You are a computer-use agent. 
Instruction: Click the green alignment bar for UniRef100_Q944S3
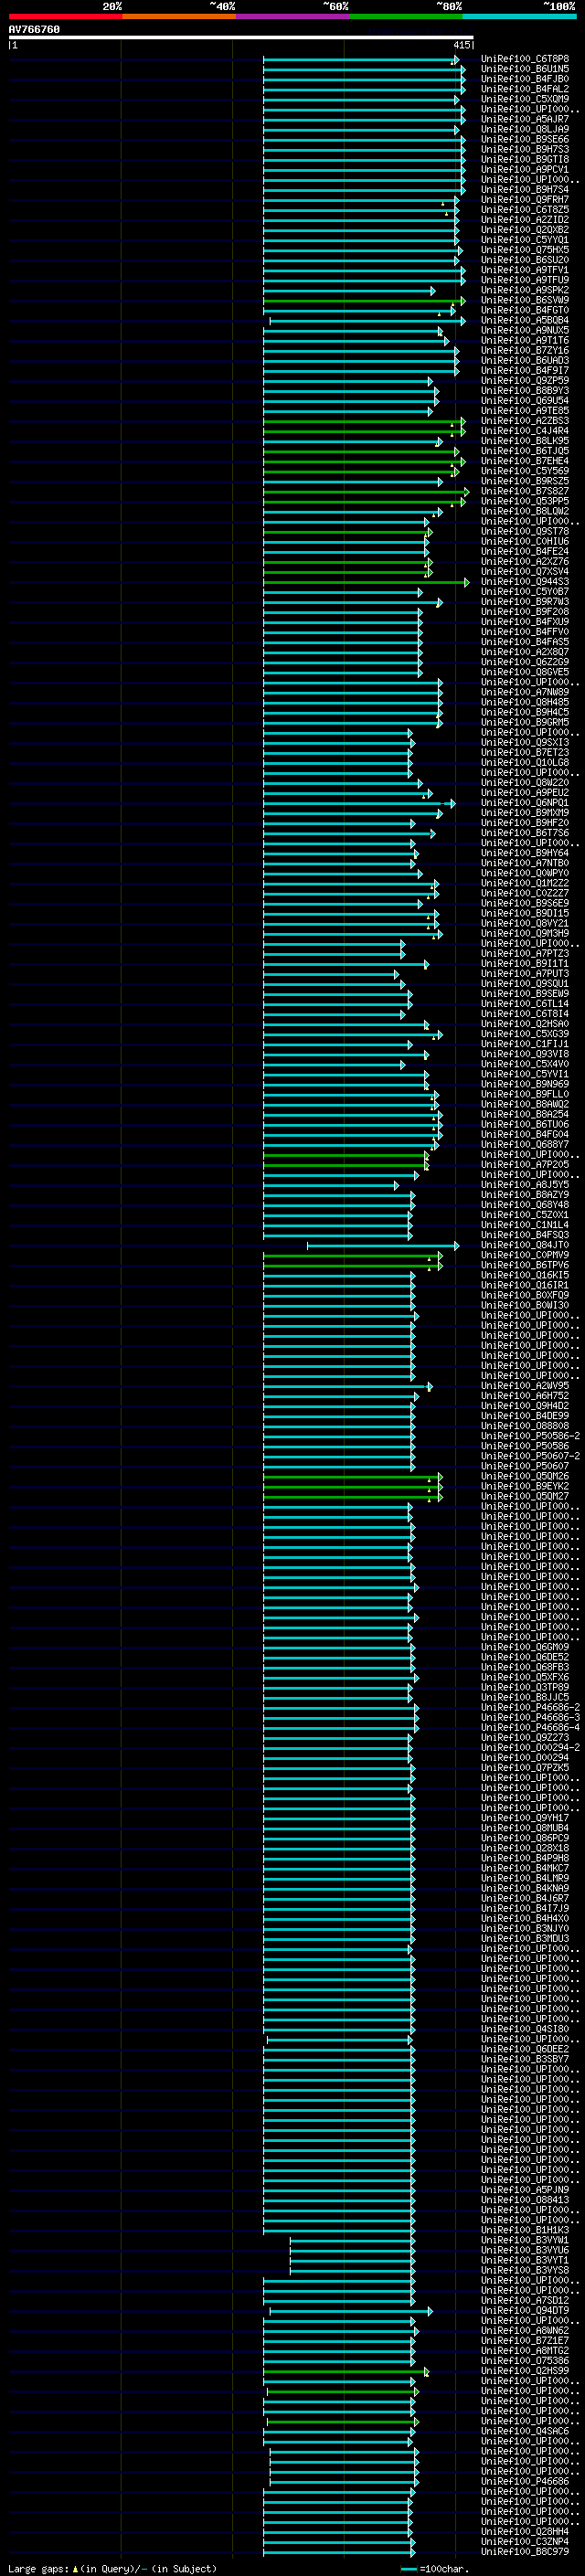[x=365, y=582]
